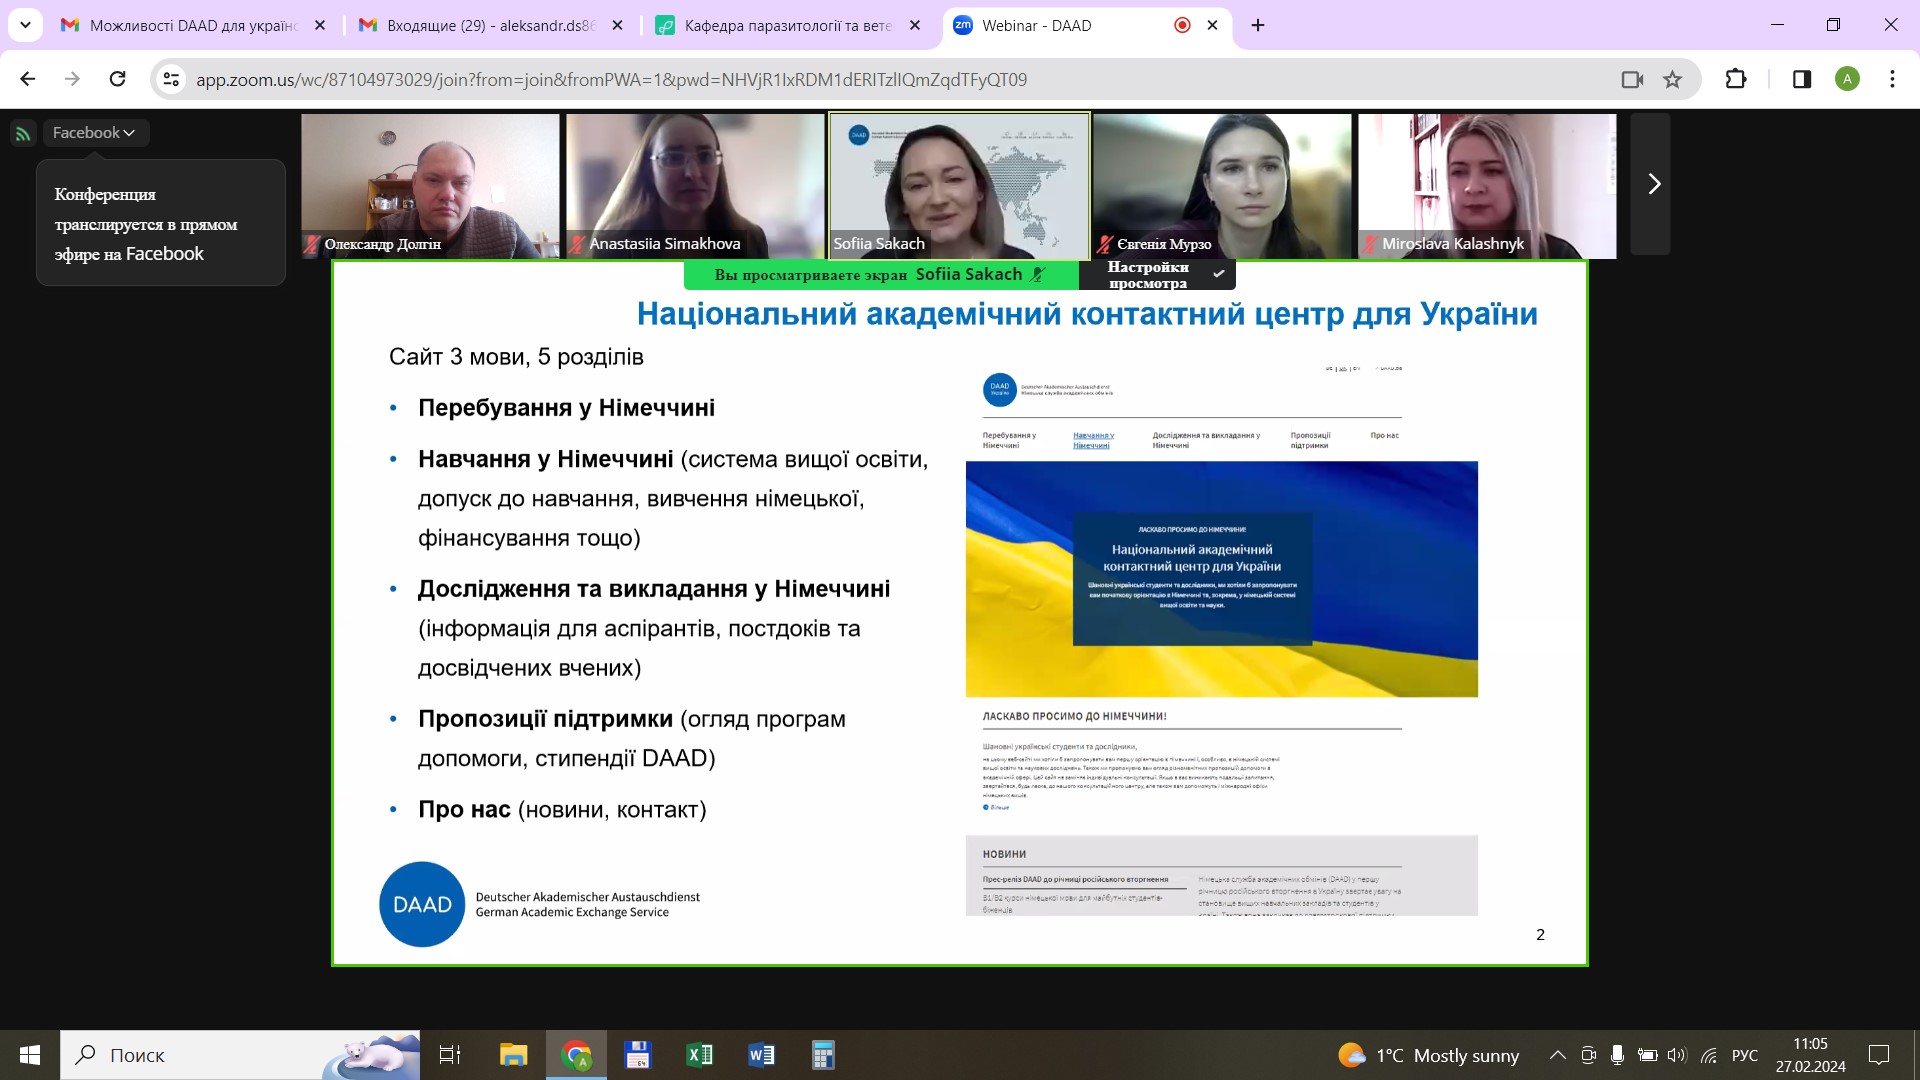This screenshot has width=1920, height=1080.
Task: Select Євгенія Мурзо video thumbnail
Action: [x=1222, y=186]
